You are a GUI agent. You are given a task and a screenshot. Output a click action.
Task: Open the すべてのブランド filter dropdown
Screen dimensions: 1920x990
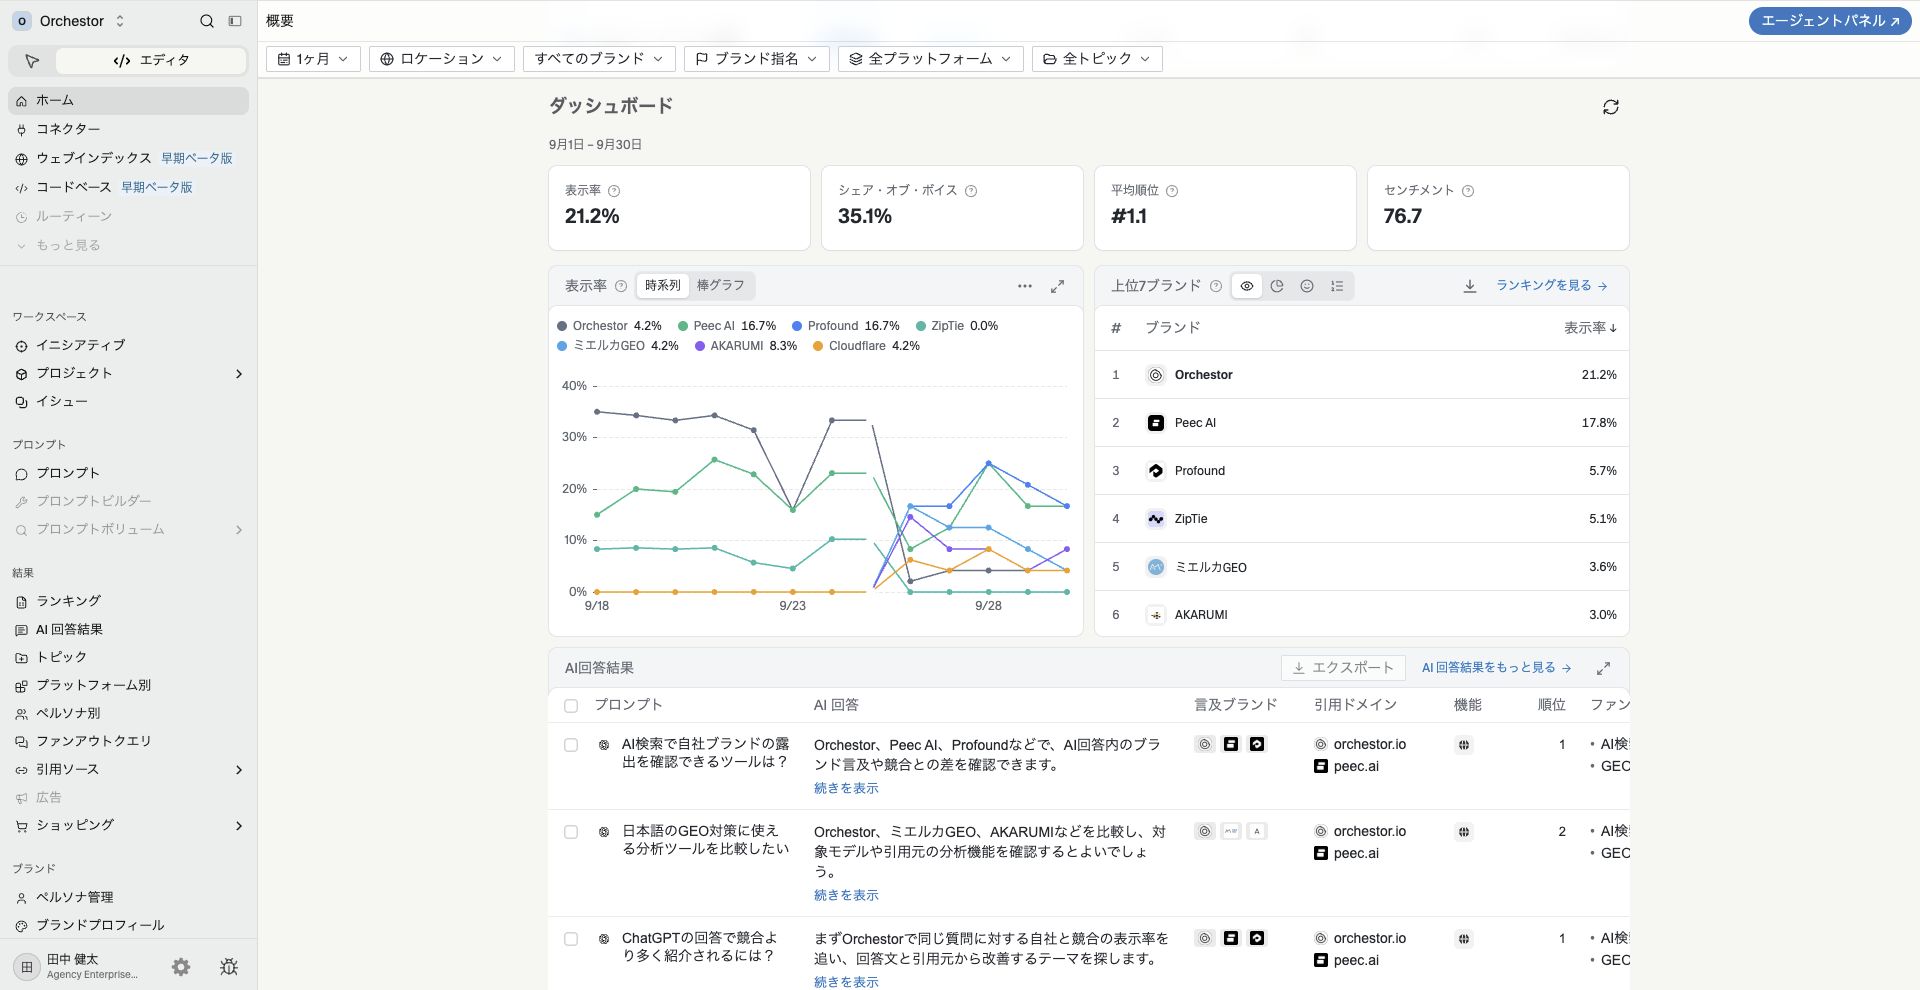coord(599,59)
